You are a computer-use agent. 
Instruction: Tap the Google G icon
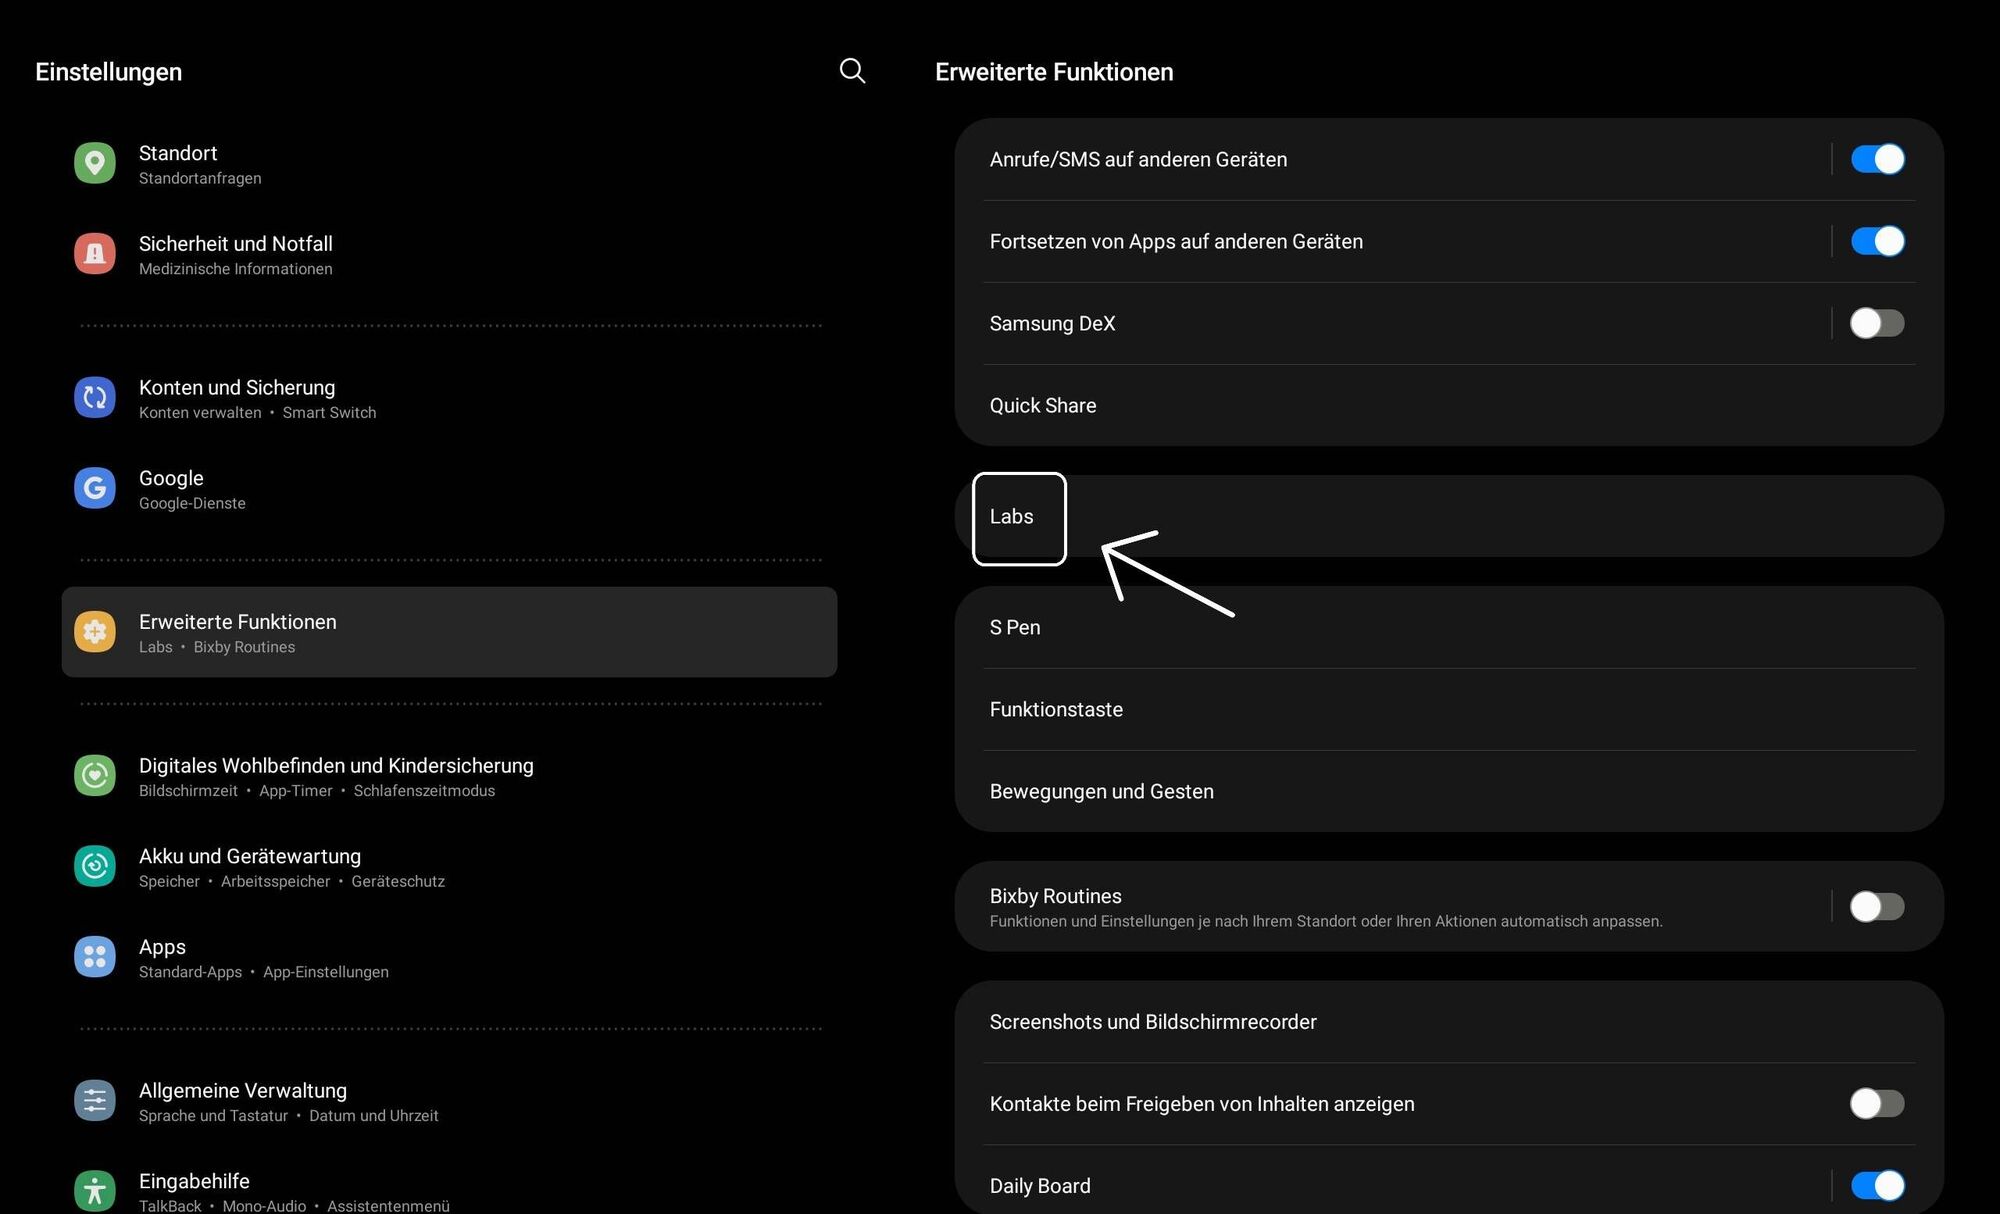tap(95, 488)
